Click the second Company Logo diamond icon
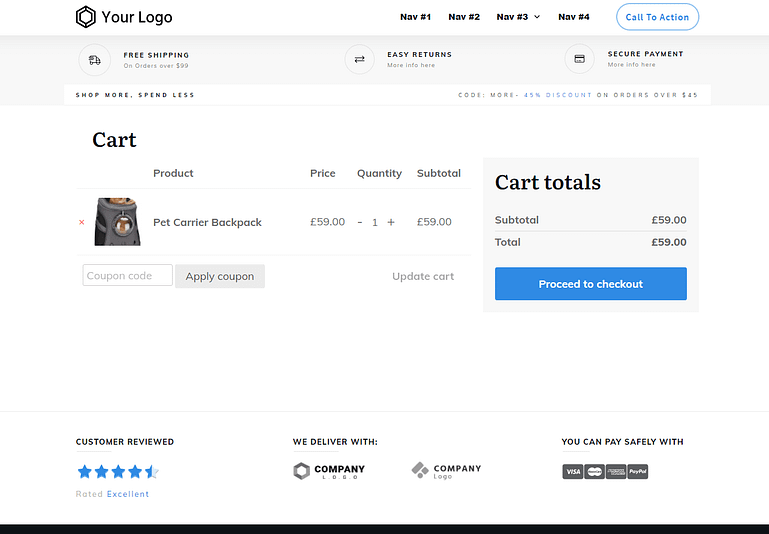 [420, 469]
